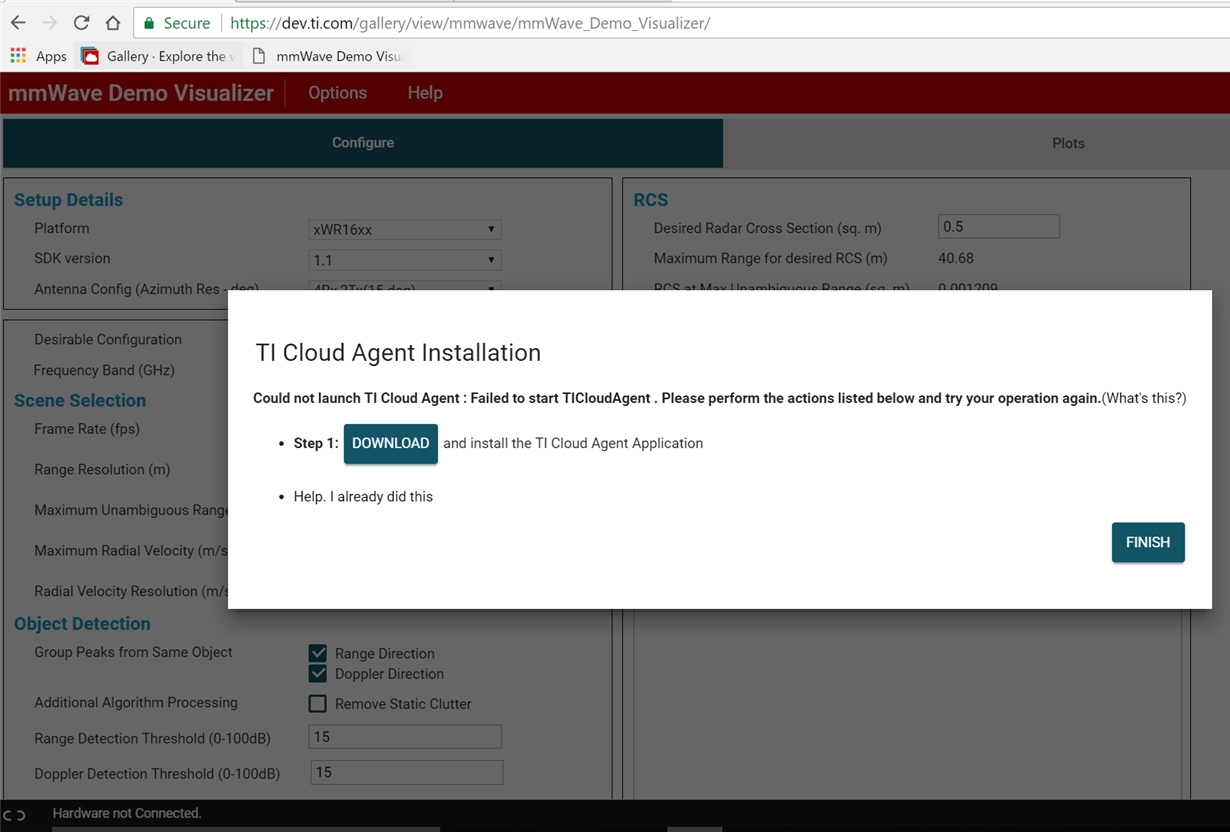Click the DOWNLOAD button

click(391, 443)
